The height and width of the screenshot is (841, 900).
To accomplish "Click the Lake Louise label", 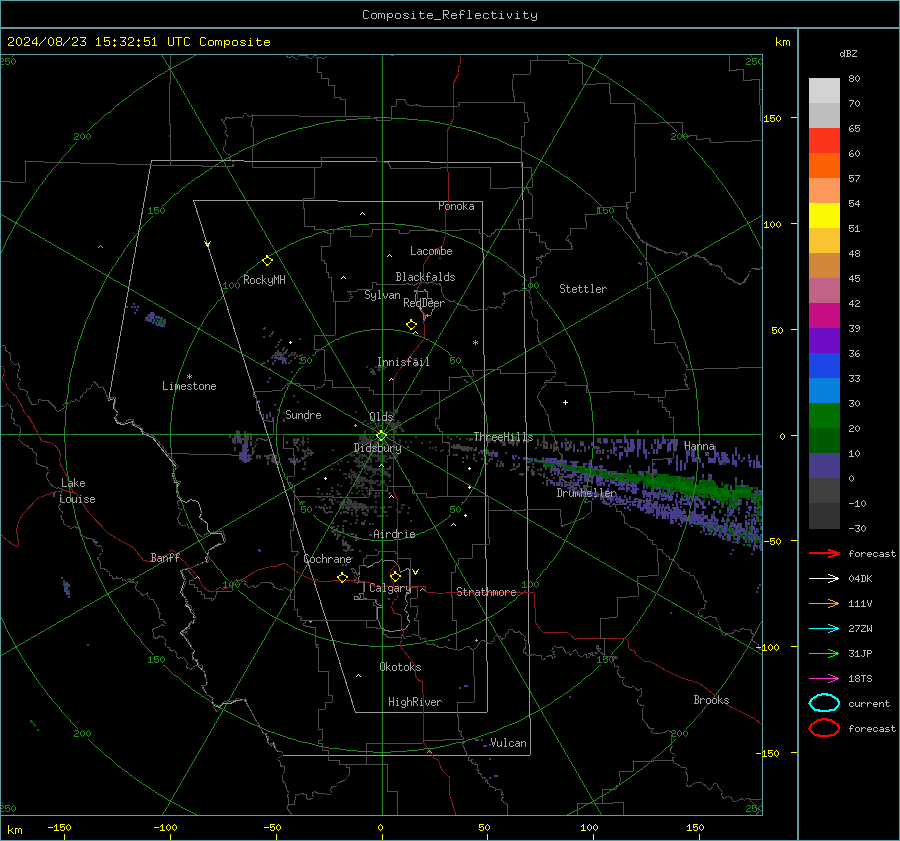I will pos(77,491).
